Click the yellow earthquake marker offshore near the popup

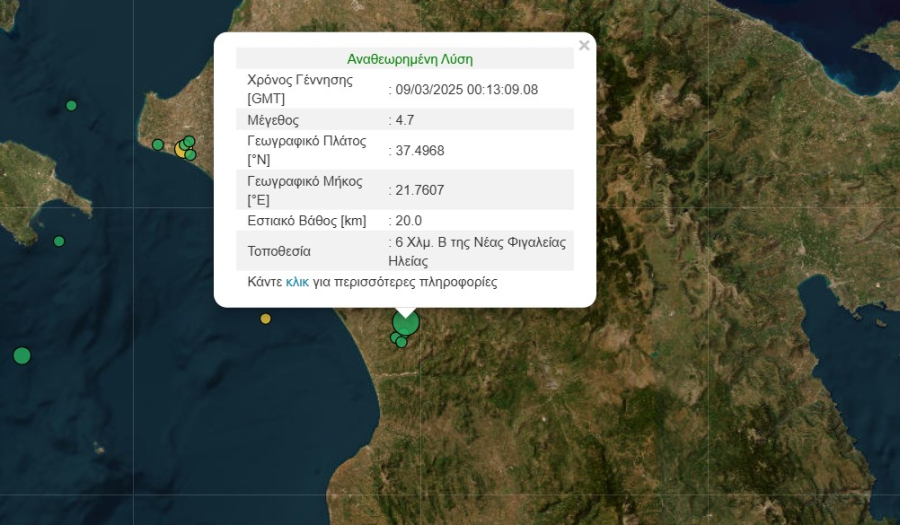[265, 318]
